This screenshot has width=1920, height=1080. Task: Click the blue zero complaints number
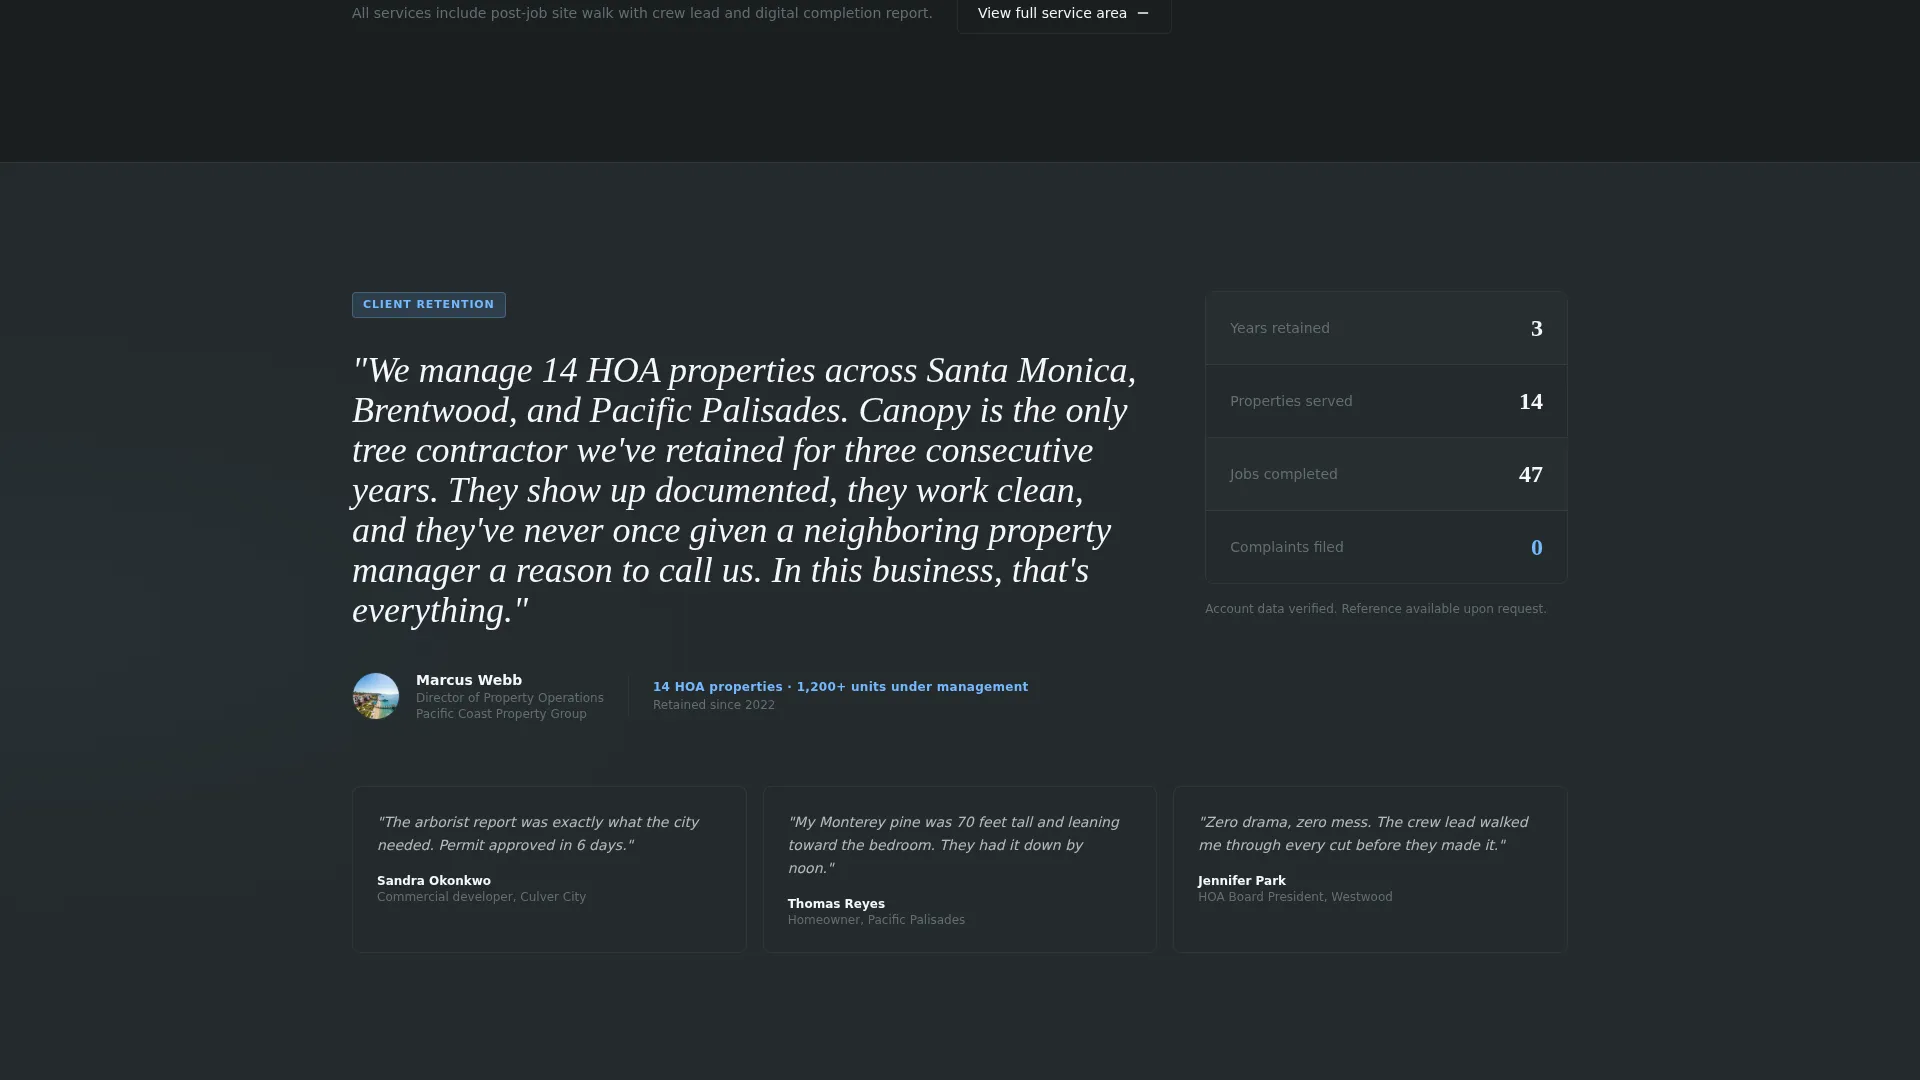[1536, 547]
